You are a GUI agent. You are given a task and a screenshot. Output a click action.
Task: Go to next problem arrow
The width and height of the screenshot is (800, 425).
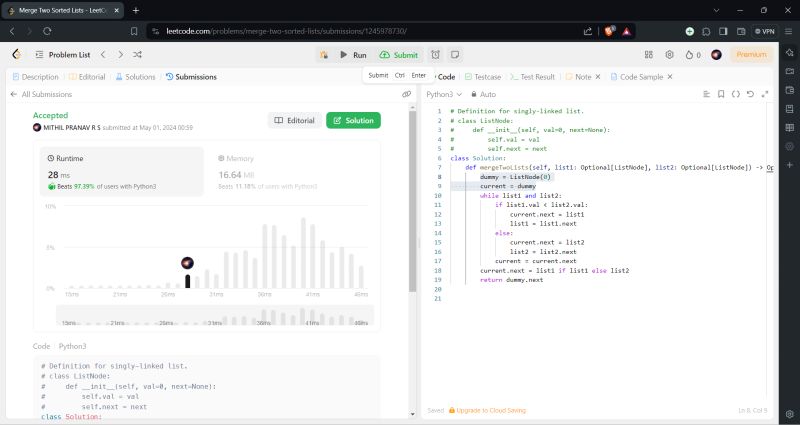click(120, 55)
